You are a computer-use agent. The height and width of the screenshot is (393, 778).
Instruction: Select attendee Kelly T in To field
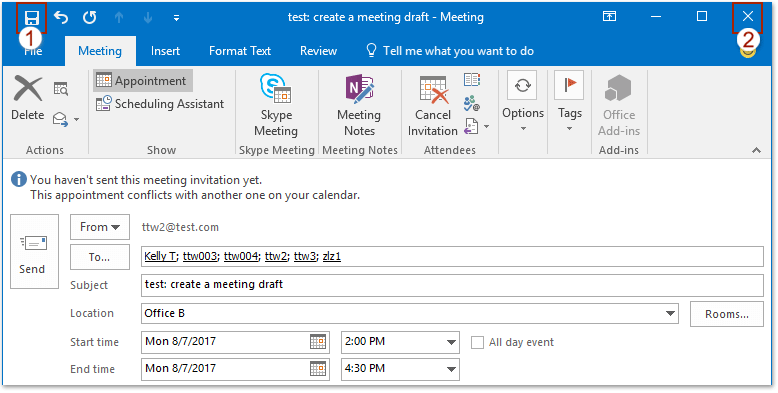pyautogui.click(x=160, y=257)
